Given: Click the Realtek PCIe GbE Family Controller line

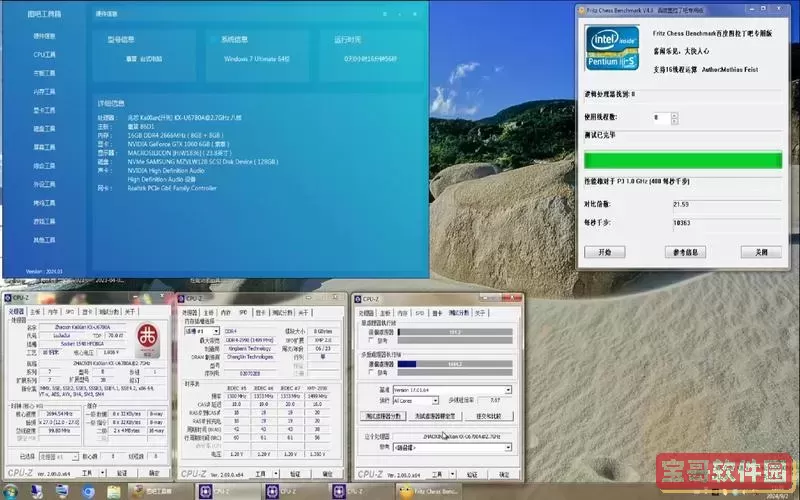Looking at the screenshot, I should [x=172, y=188].
